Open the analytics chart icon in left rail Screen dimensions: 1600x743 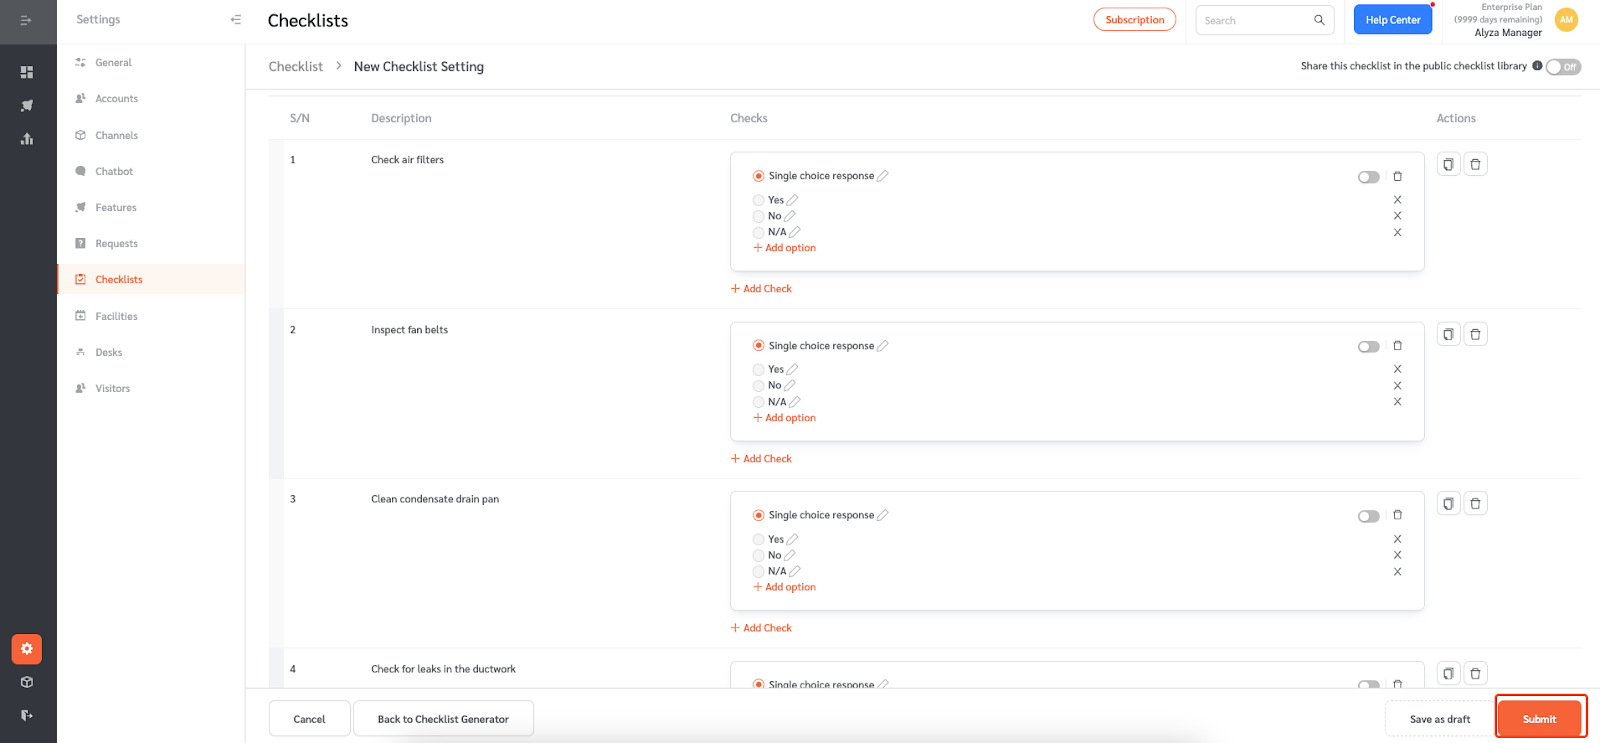27,139
